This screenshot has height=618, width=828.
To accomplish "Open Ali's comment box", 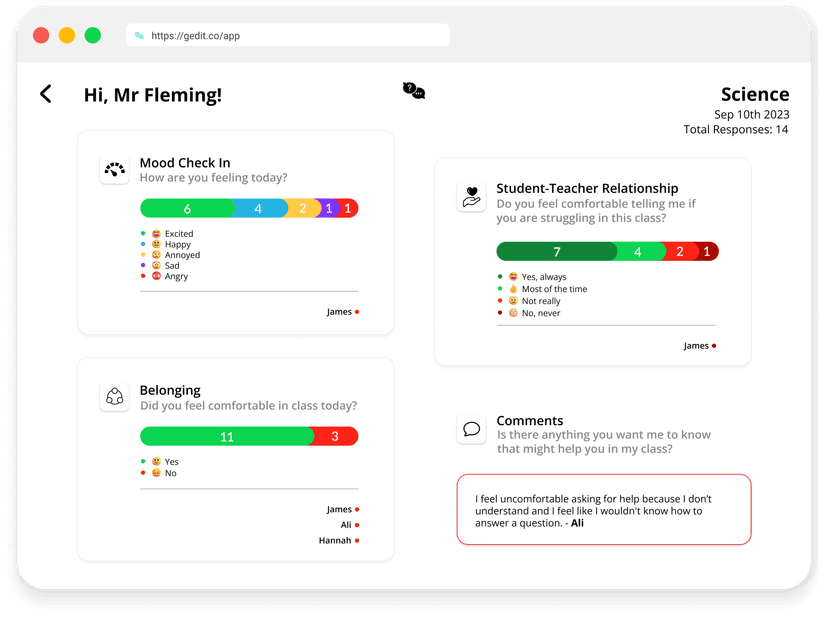I will point(603,509).
